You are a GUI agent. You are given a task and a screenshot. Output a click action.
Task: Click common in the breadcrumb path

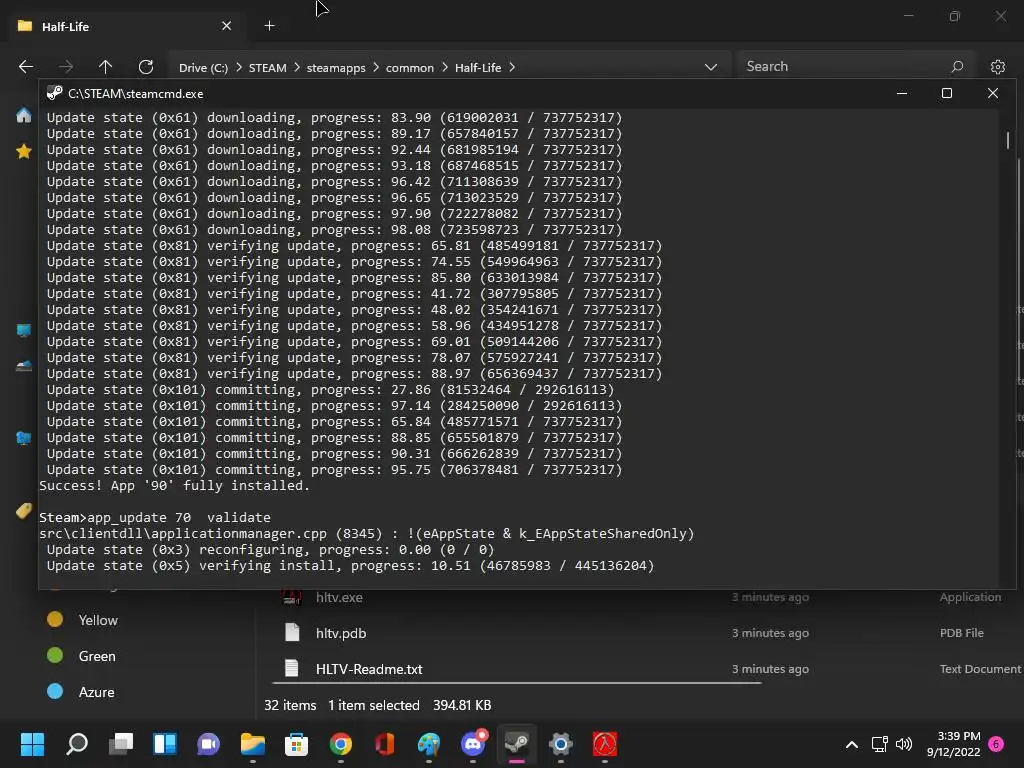coord(409,67)
